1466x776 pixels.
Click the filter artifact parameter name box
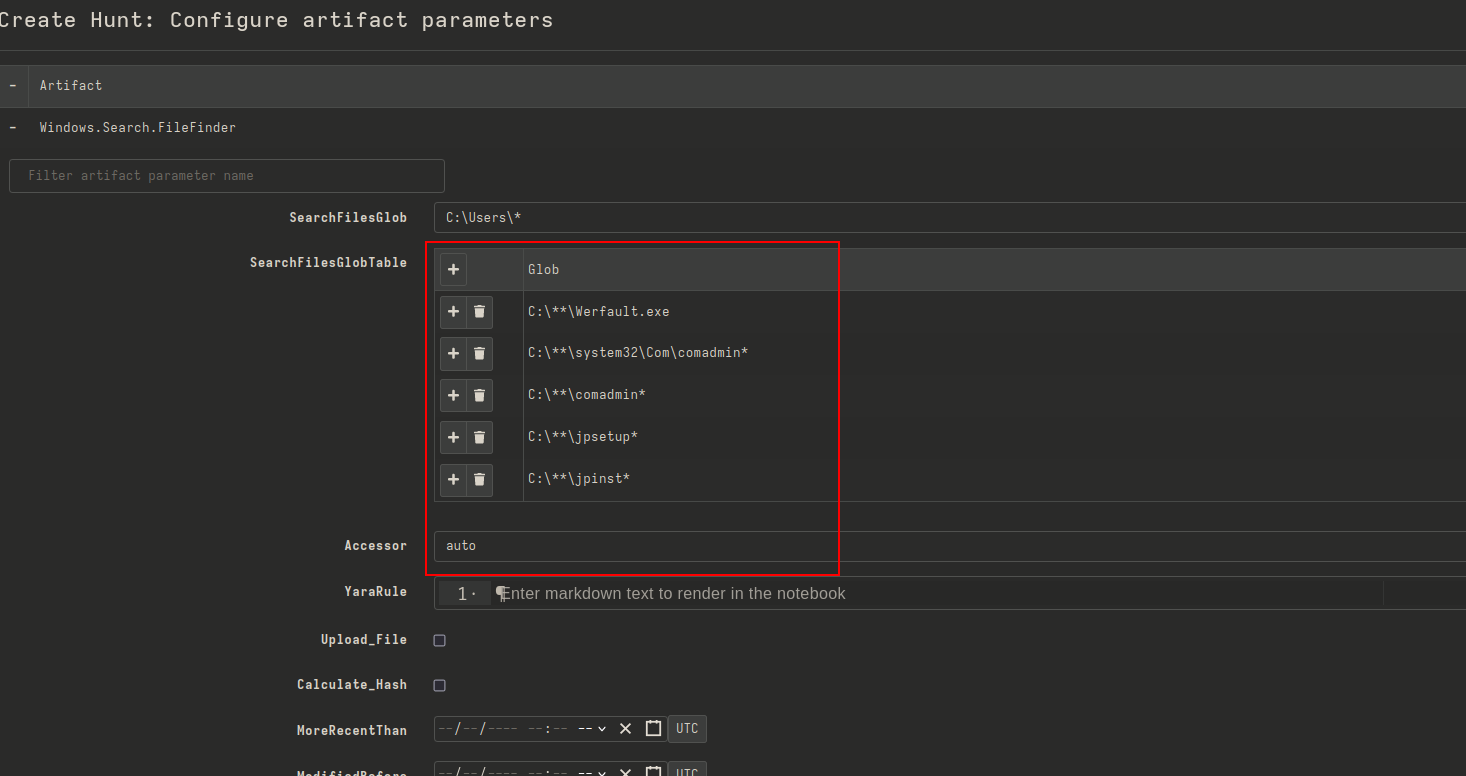tap(227, 176)
